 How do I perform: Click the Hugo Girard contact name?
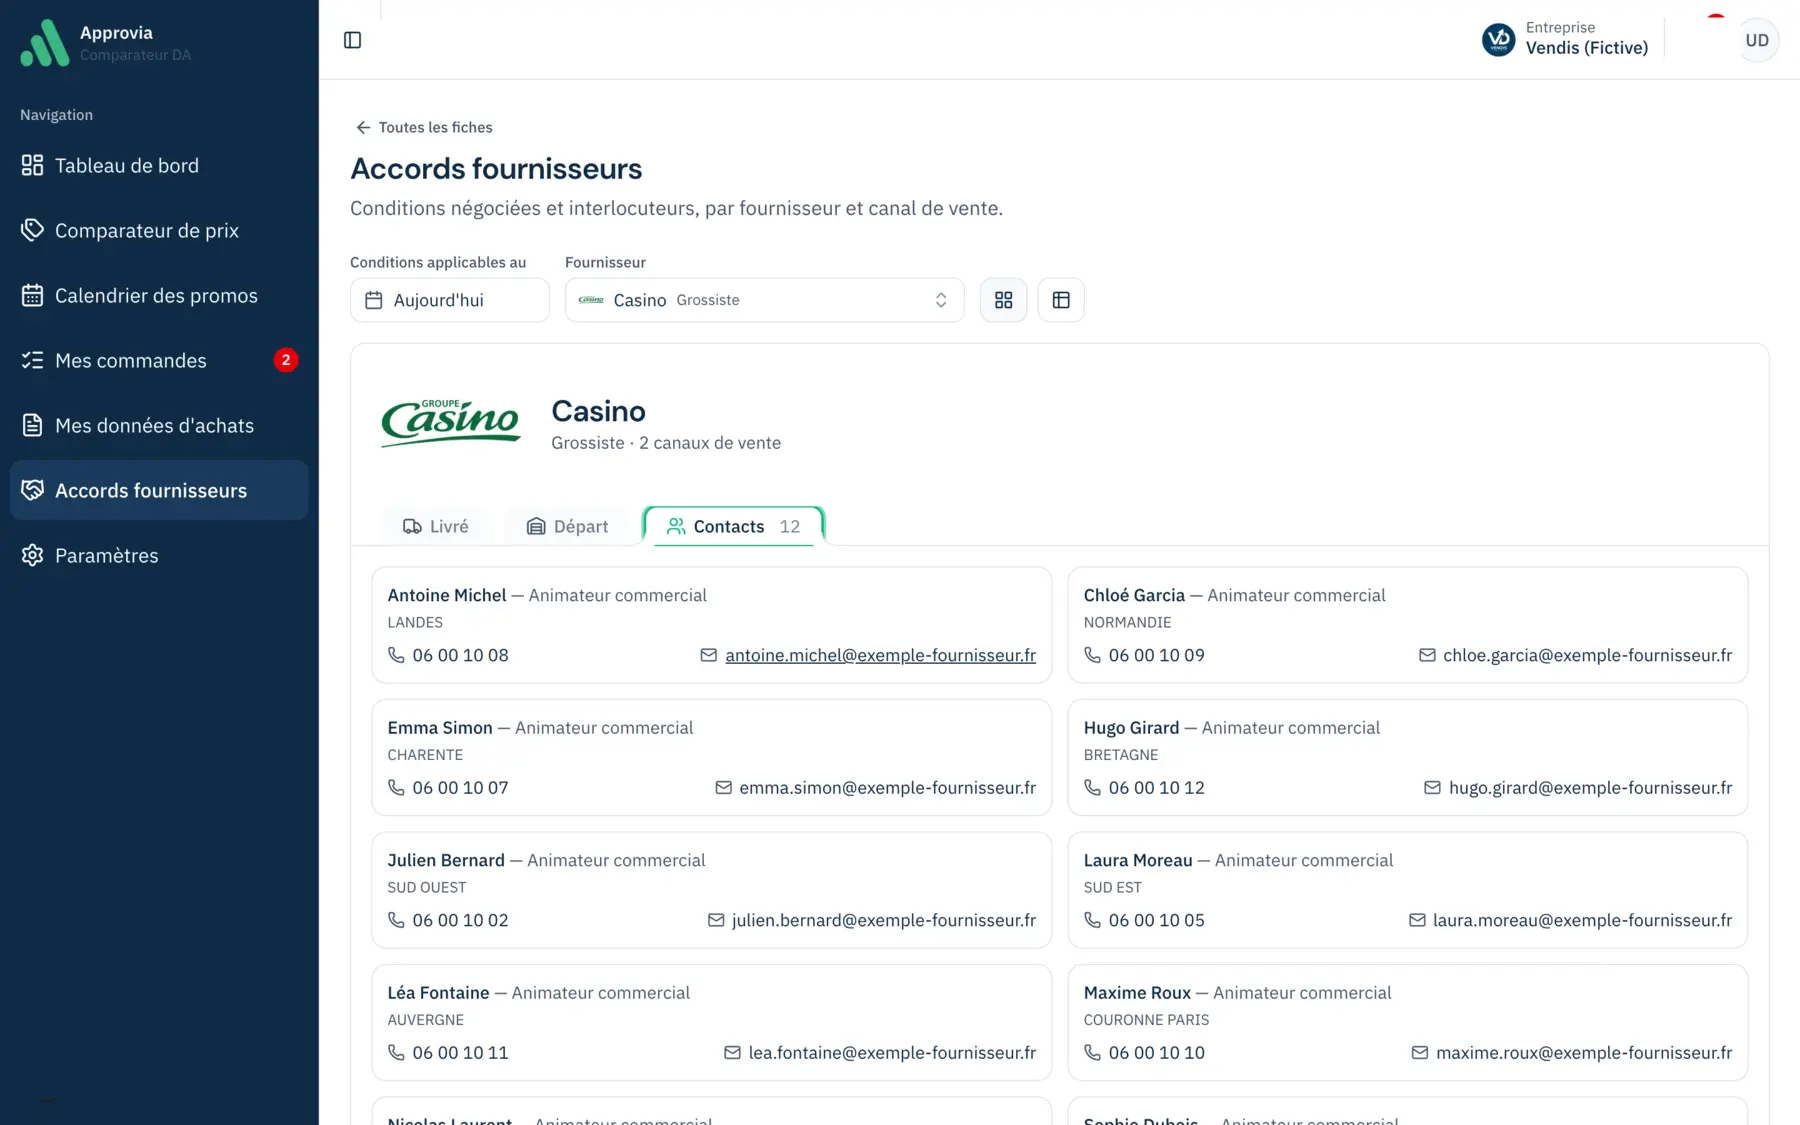(1131, 727)
